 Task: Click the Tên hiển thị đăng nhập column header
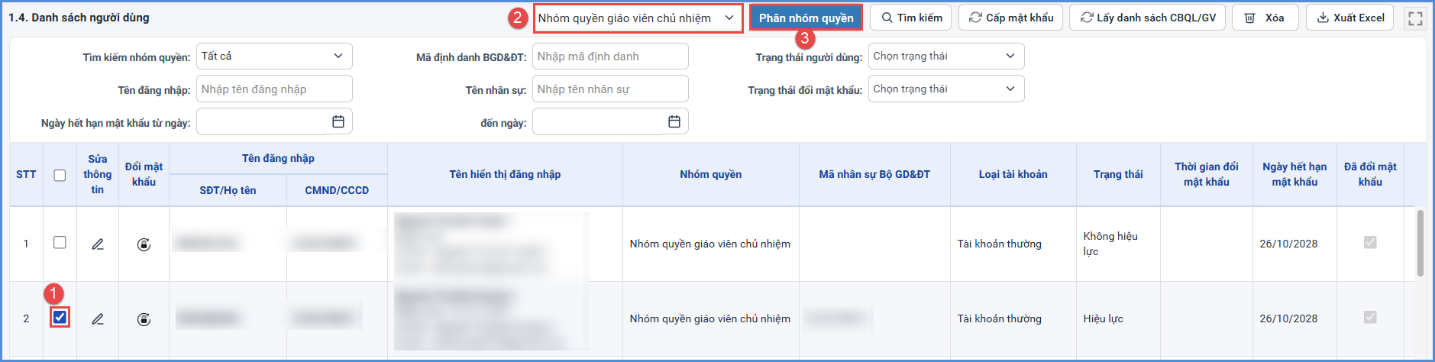(x=505, y=174)
